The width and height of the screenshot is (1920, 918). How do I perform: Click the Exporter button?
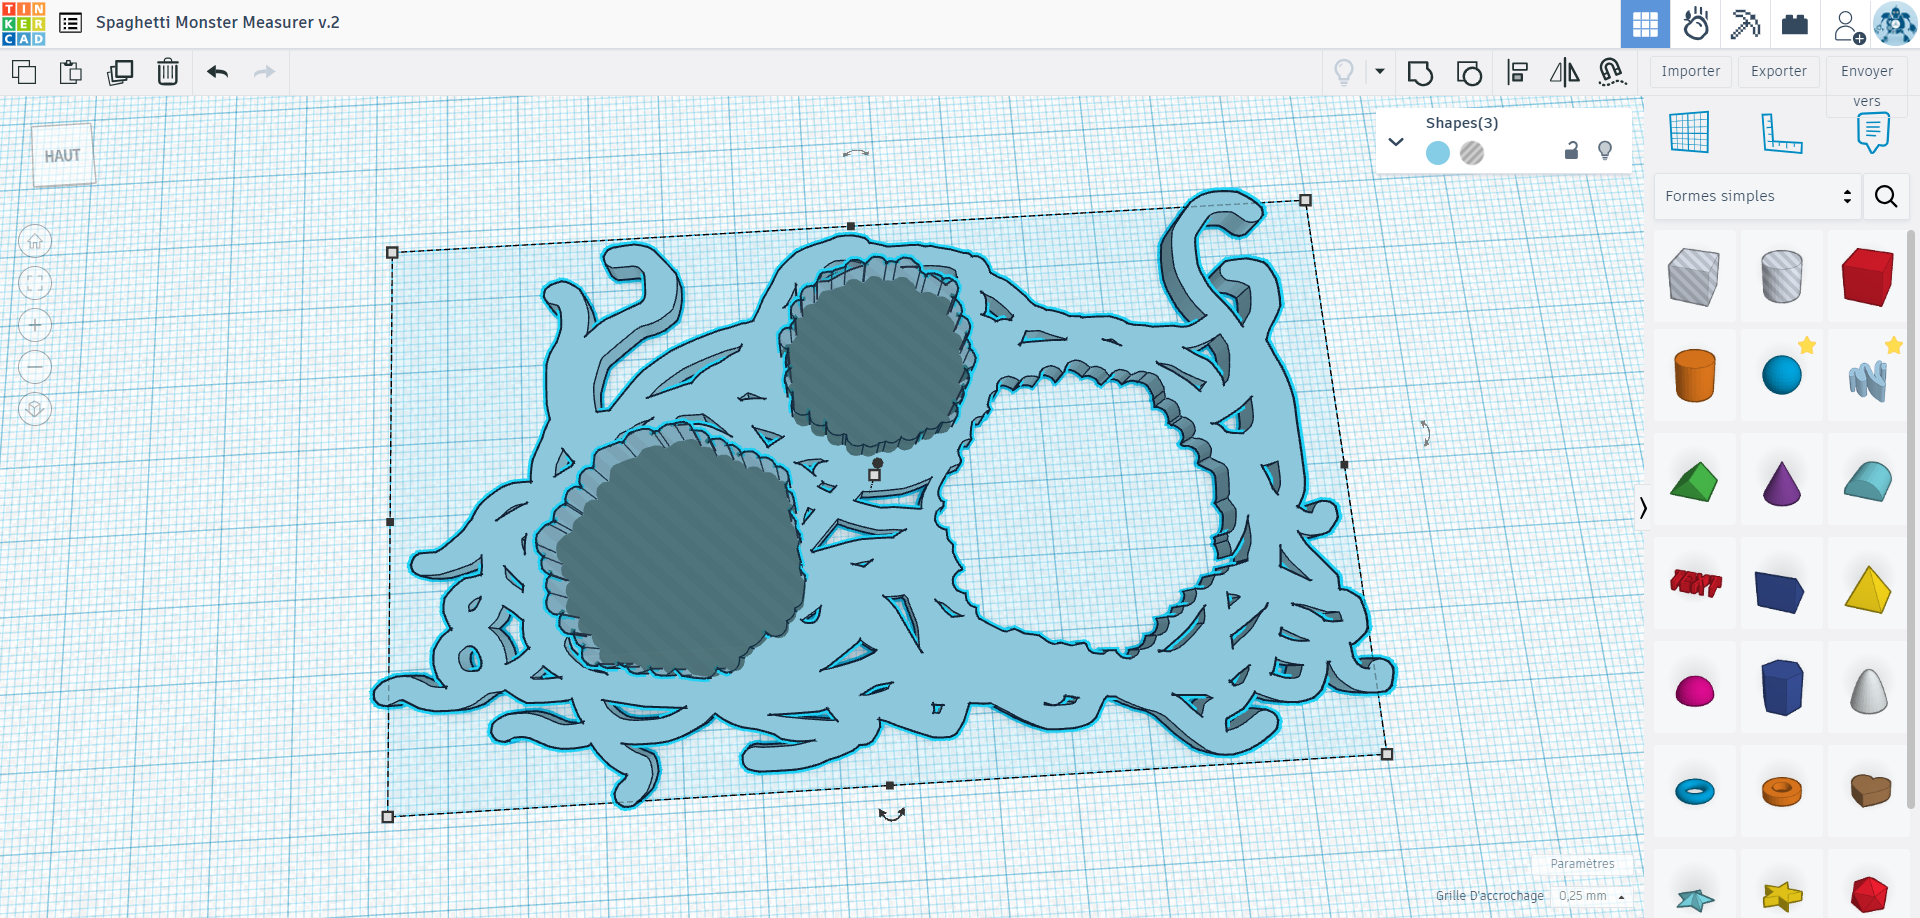coord(1779,71)
